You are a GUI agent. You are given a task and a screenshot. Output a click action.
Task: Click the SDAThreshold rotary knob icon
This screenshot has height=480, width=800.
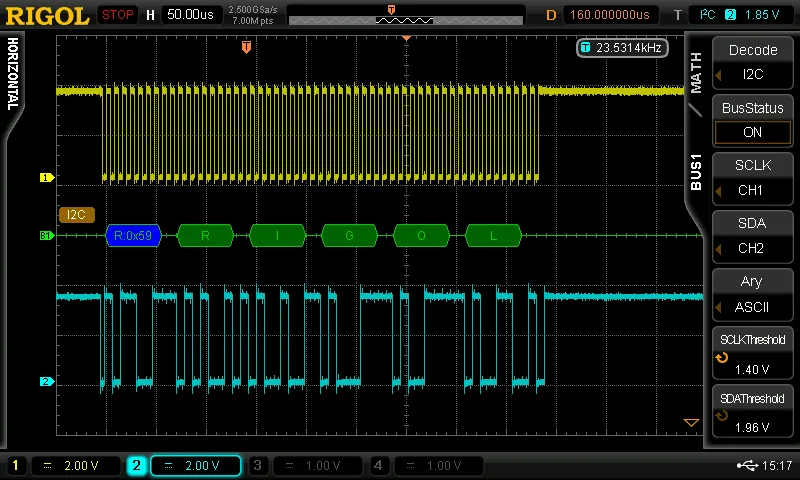(721, 416)
